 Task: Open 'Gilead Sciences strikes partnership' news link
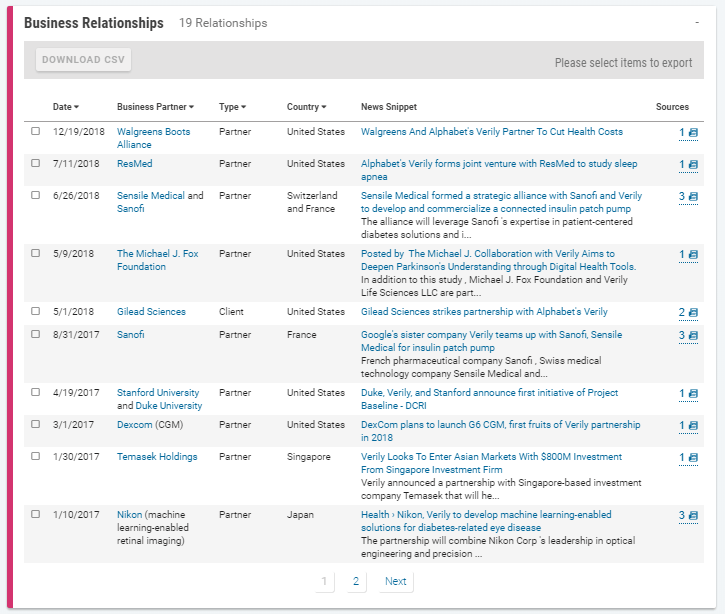pyautogui.click(x=484, y=312)
